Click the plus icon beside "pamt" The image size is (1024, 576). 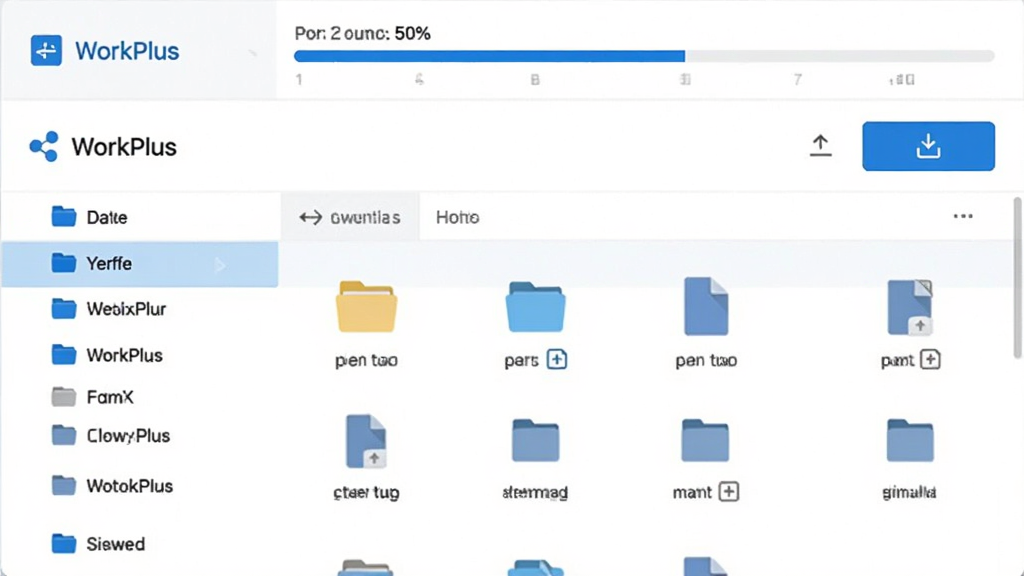[x=930, y=359]
